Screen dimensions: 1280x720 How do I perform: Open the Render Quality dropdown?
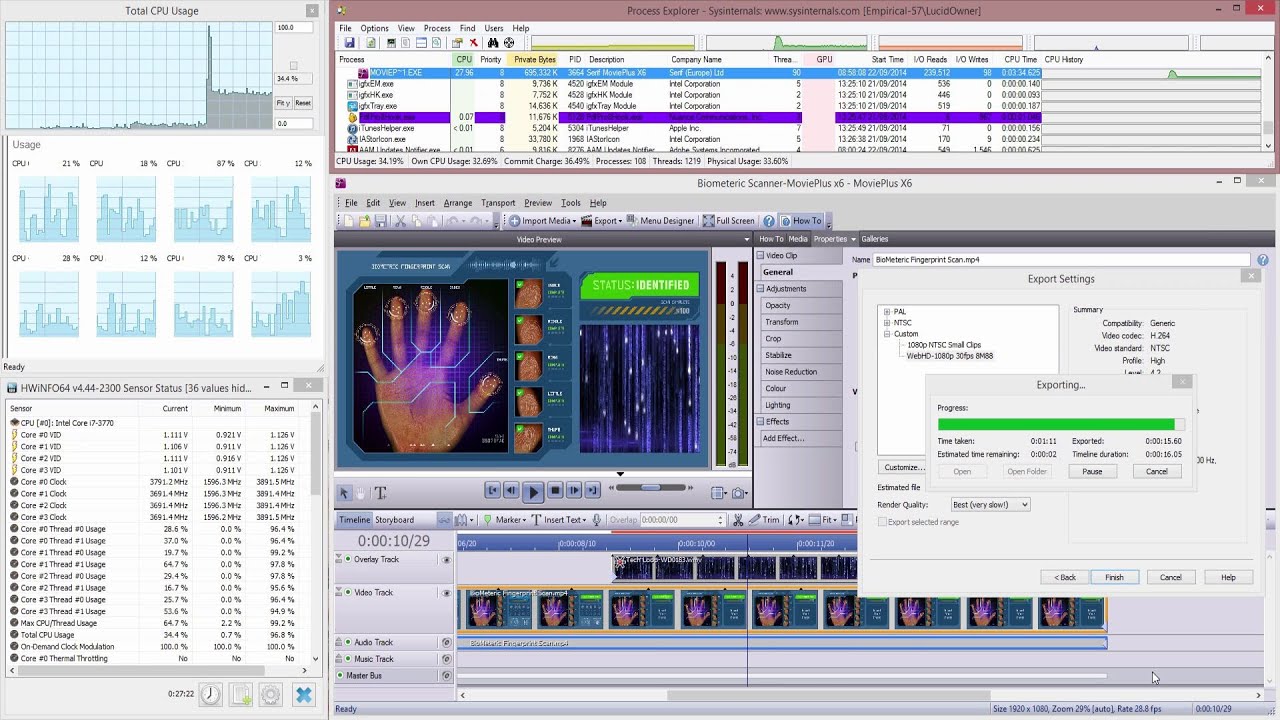[989, 505]
